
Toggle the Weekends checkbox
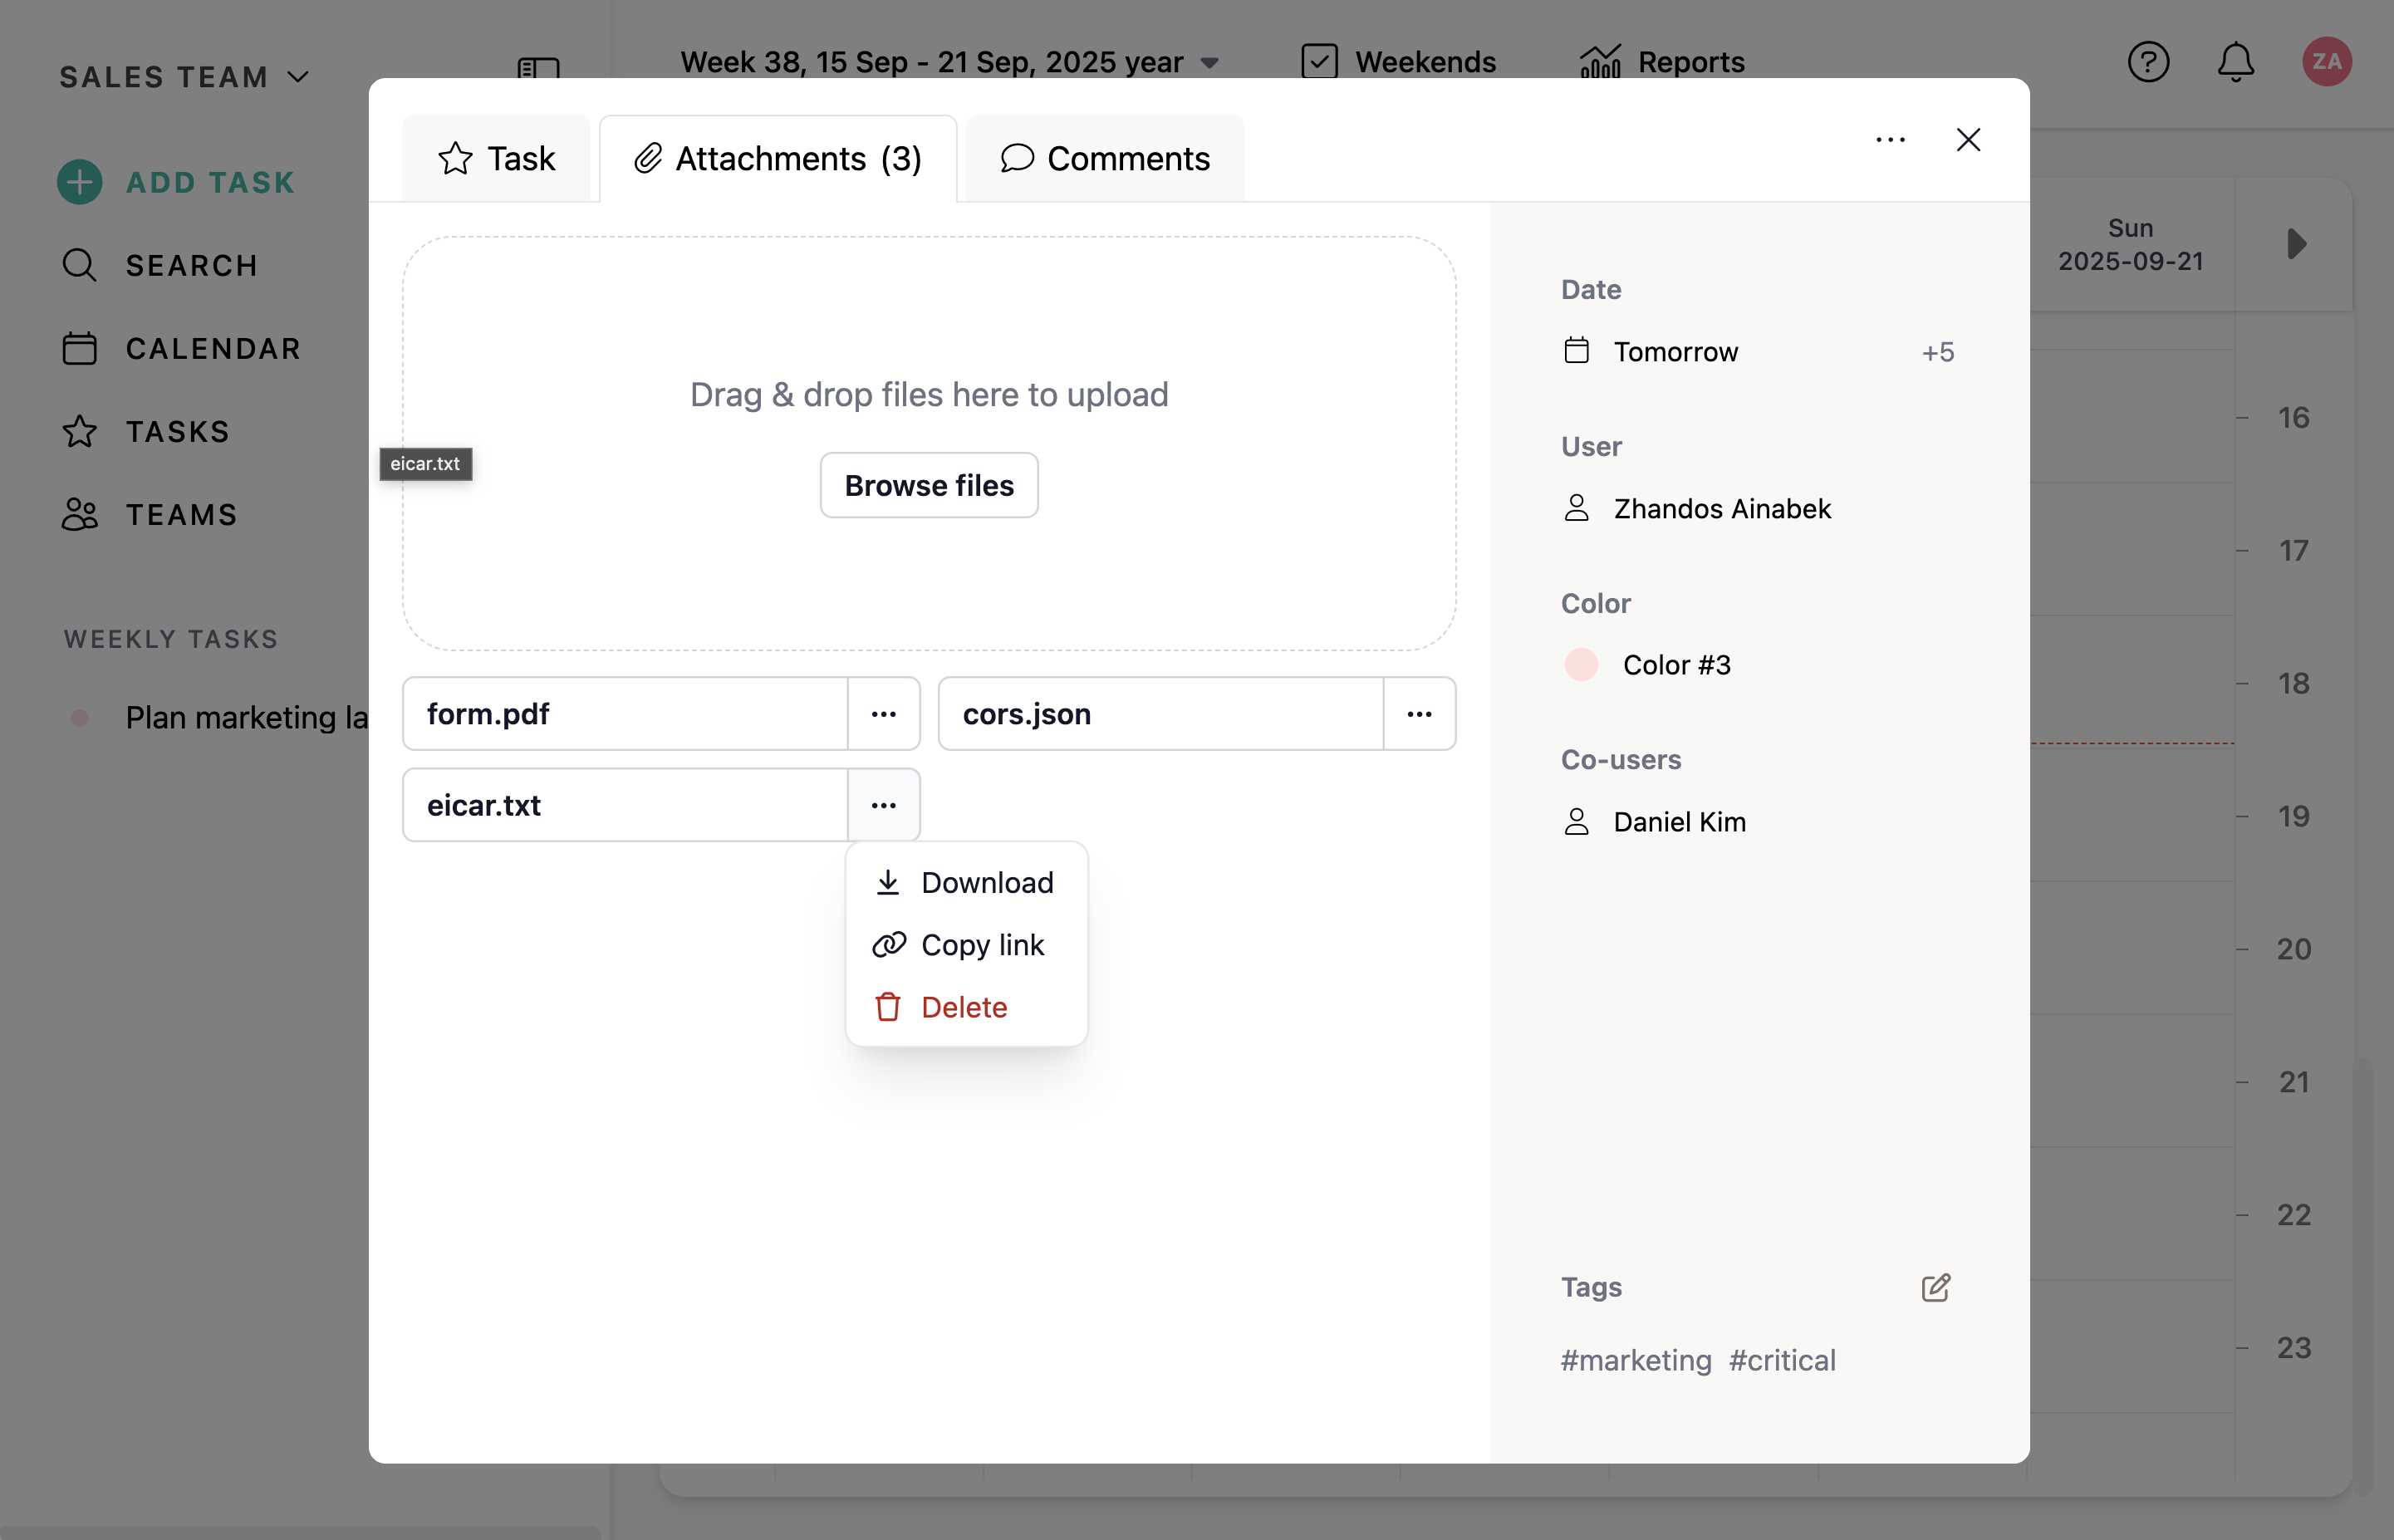1319,62
